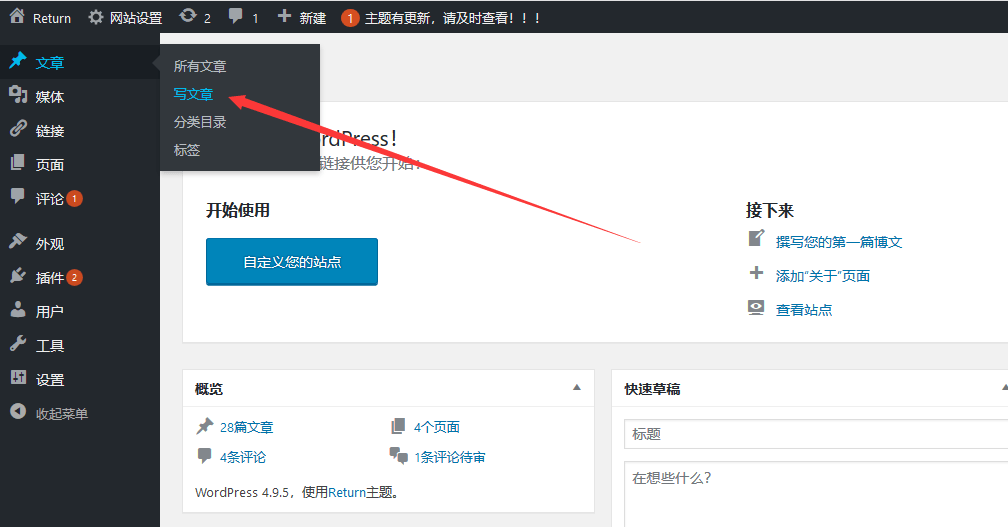Click the 查看站点 link
Screen dimensions: 1008x527
tap(803, 310)
